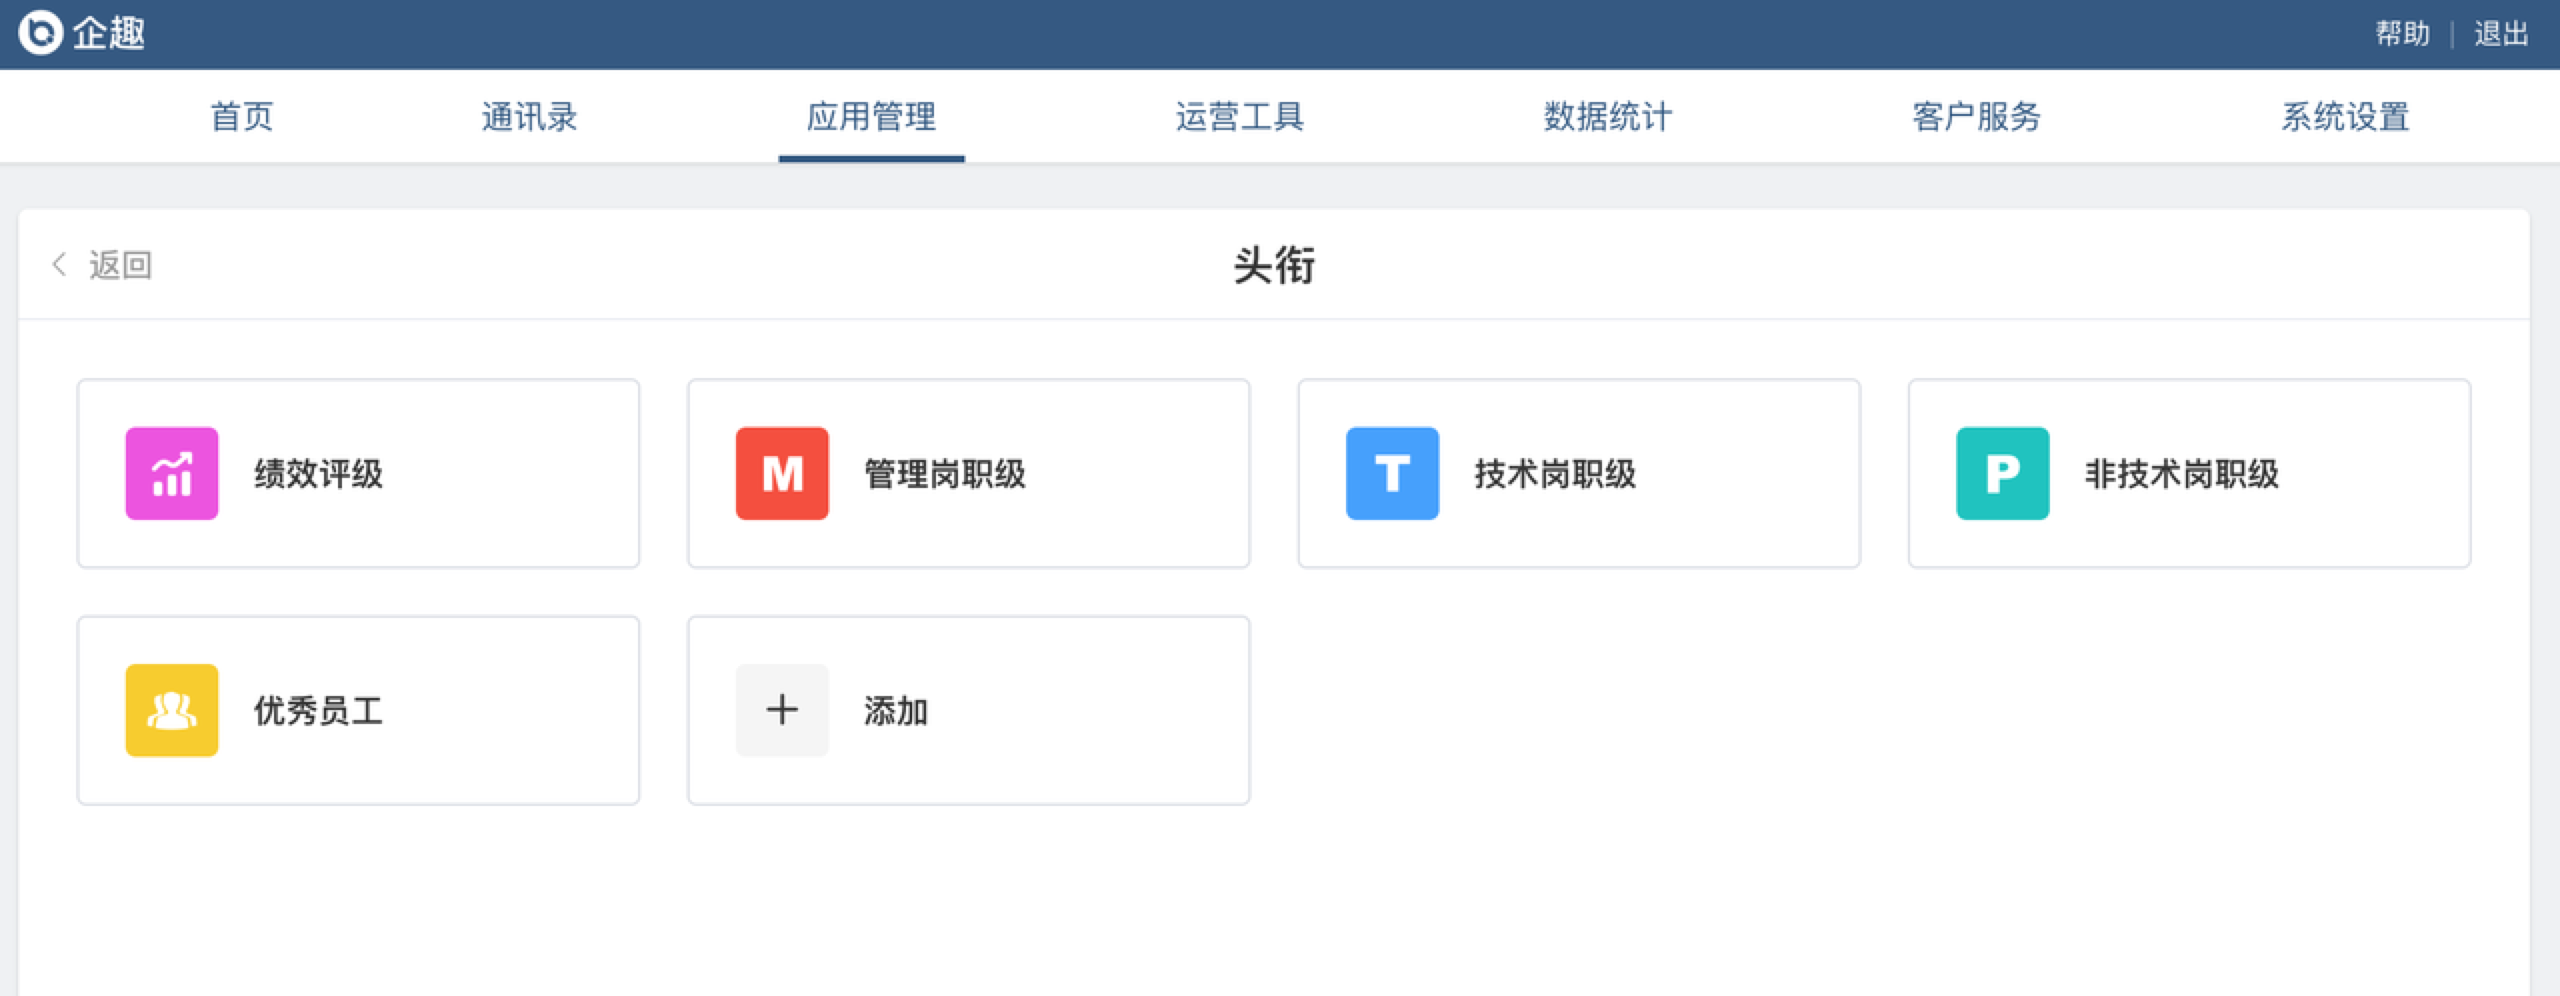Switch to the 通讯录 tab
This screenshot has width=2560, height=996.
[x=529, y=117]
